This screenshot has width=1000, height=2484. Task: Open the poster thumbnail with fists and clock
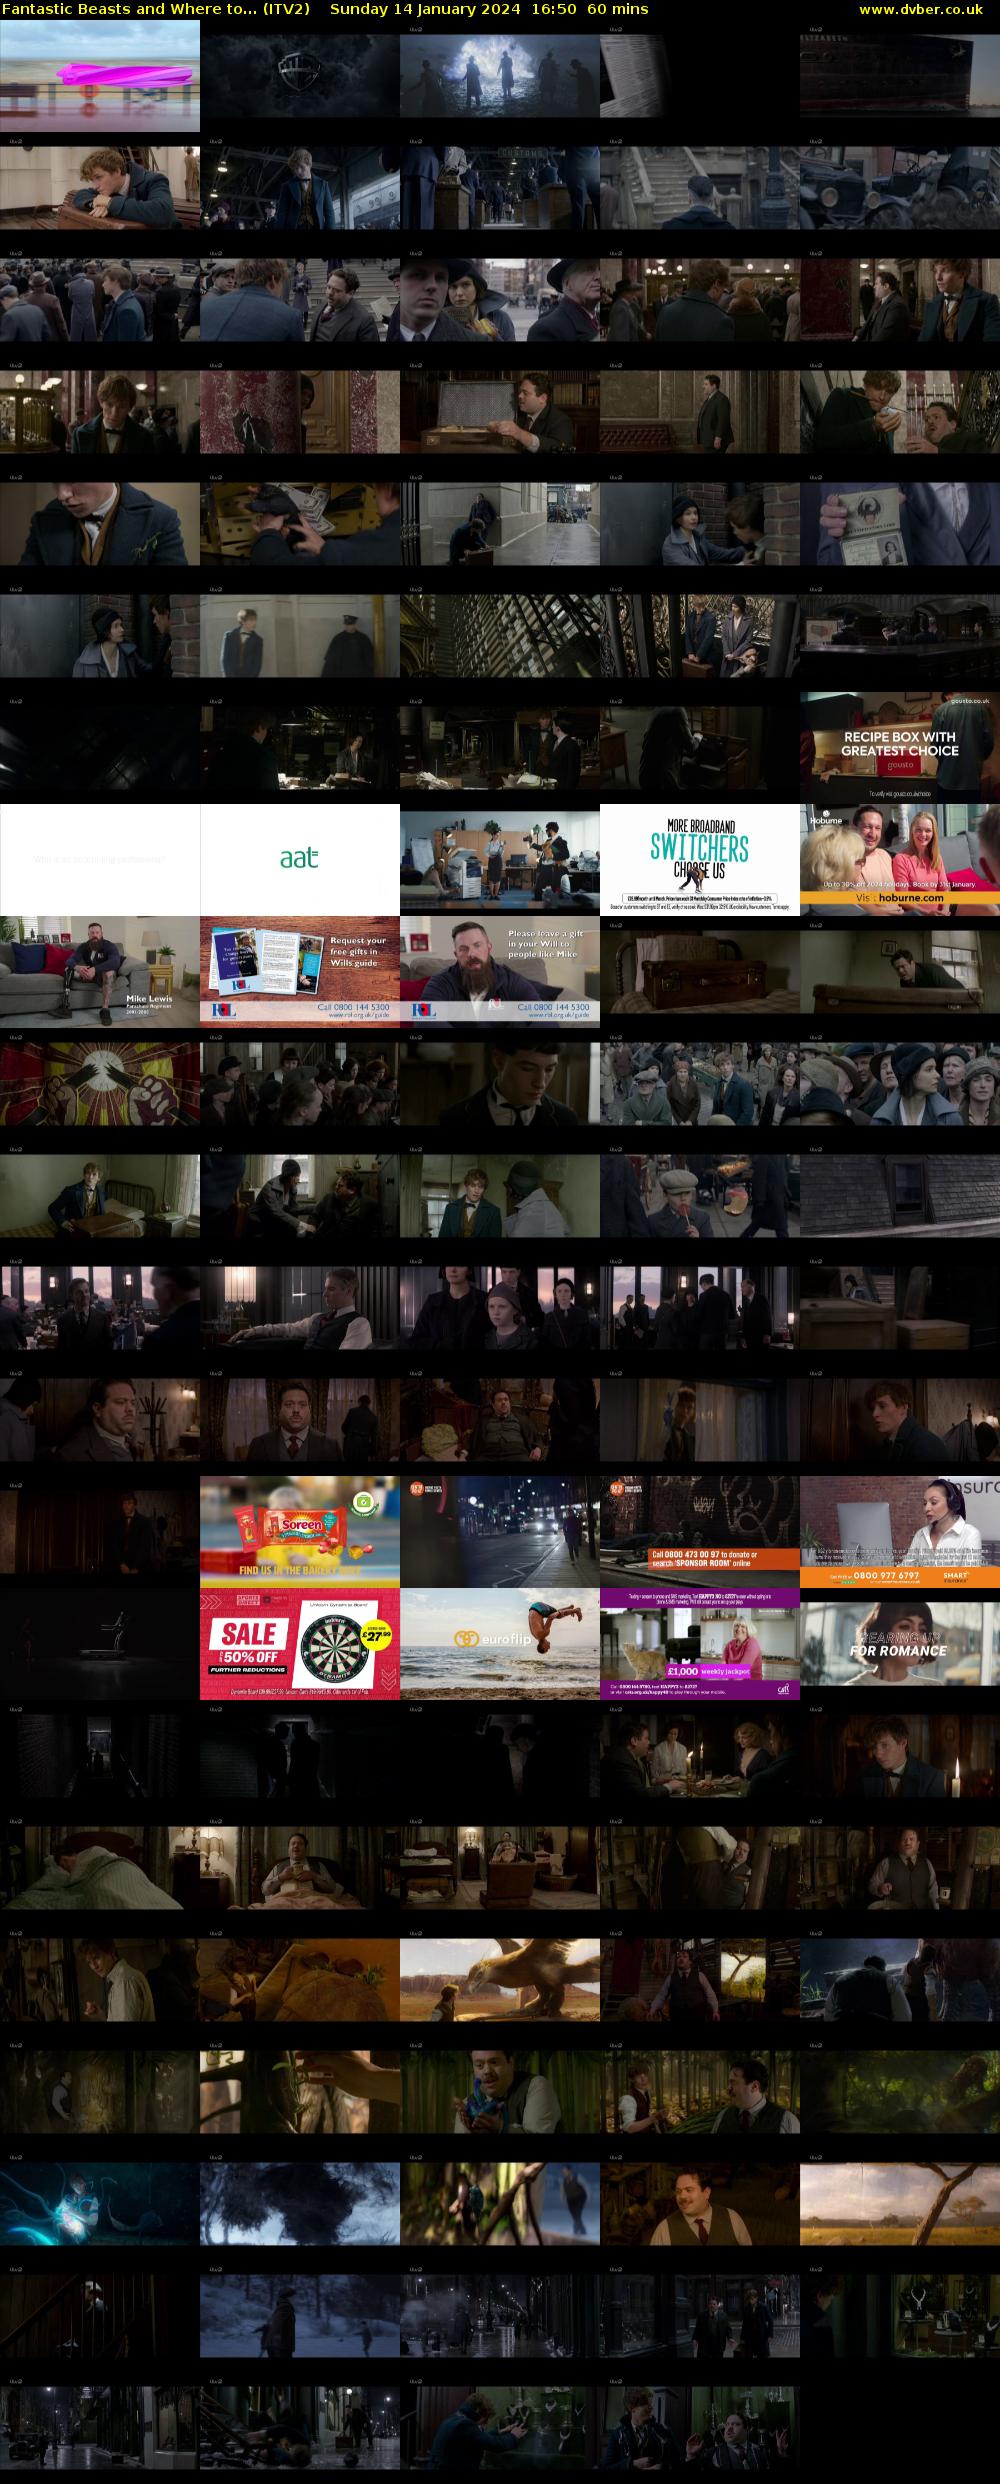100,1084
